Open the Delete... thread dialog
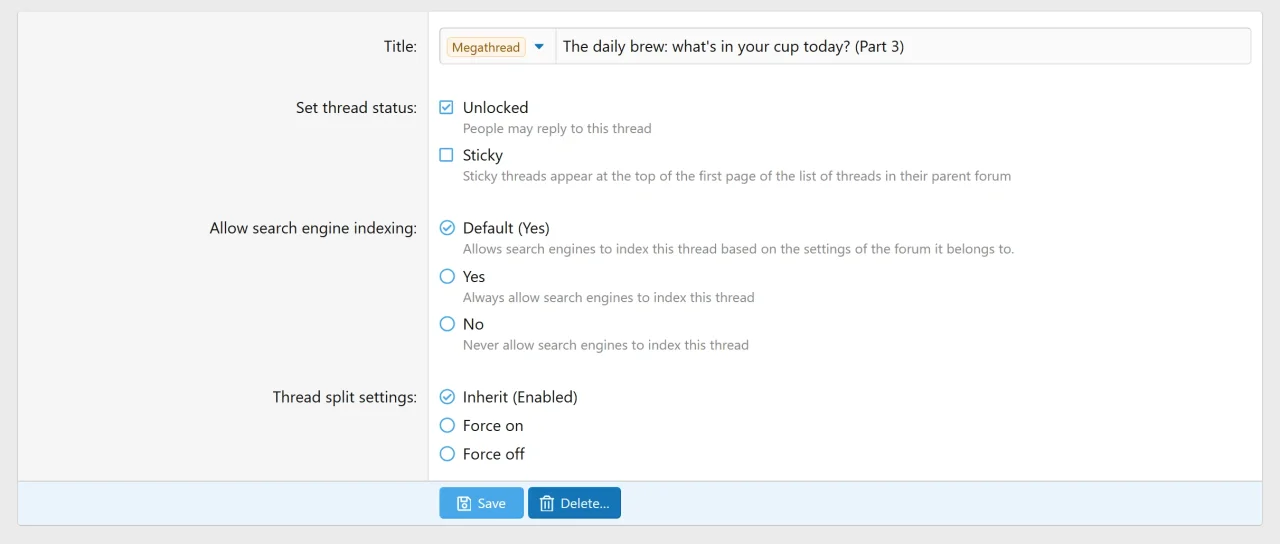This screenshot has width=1280, height=544. (574, 503)
